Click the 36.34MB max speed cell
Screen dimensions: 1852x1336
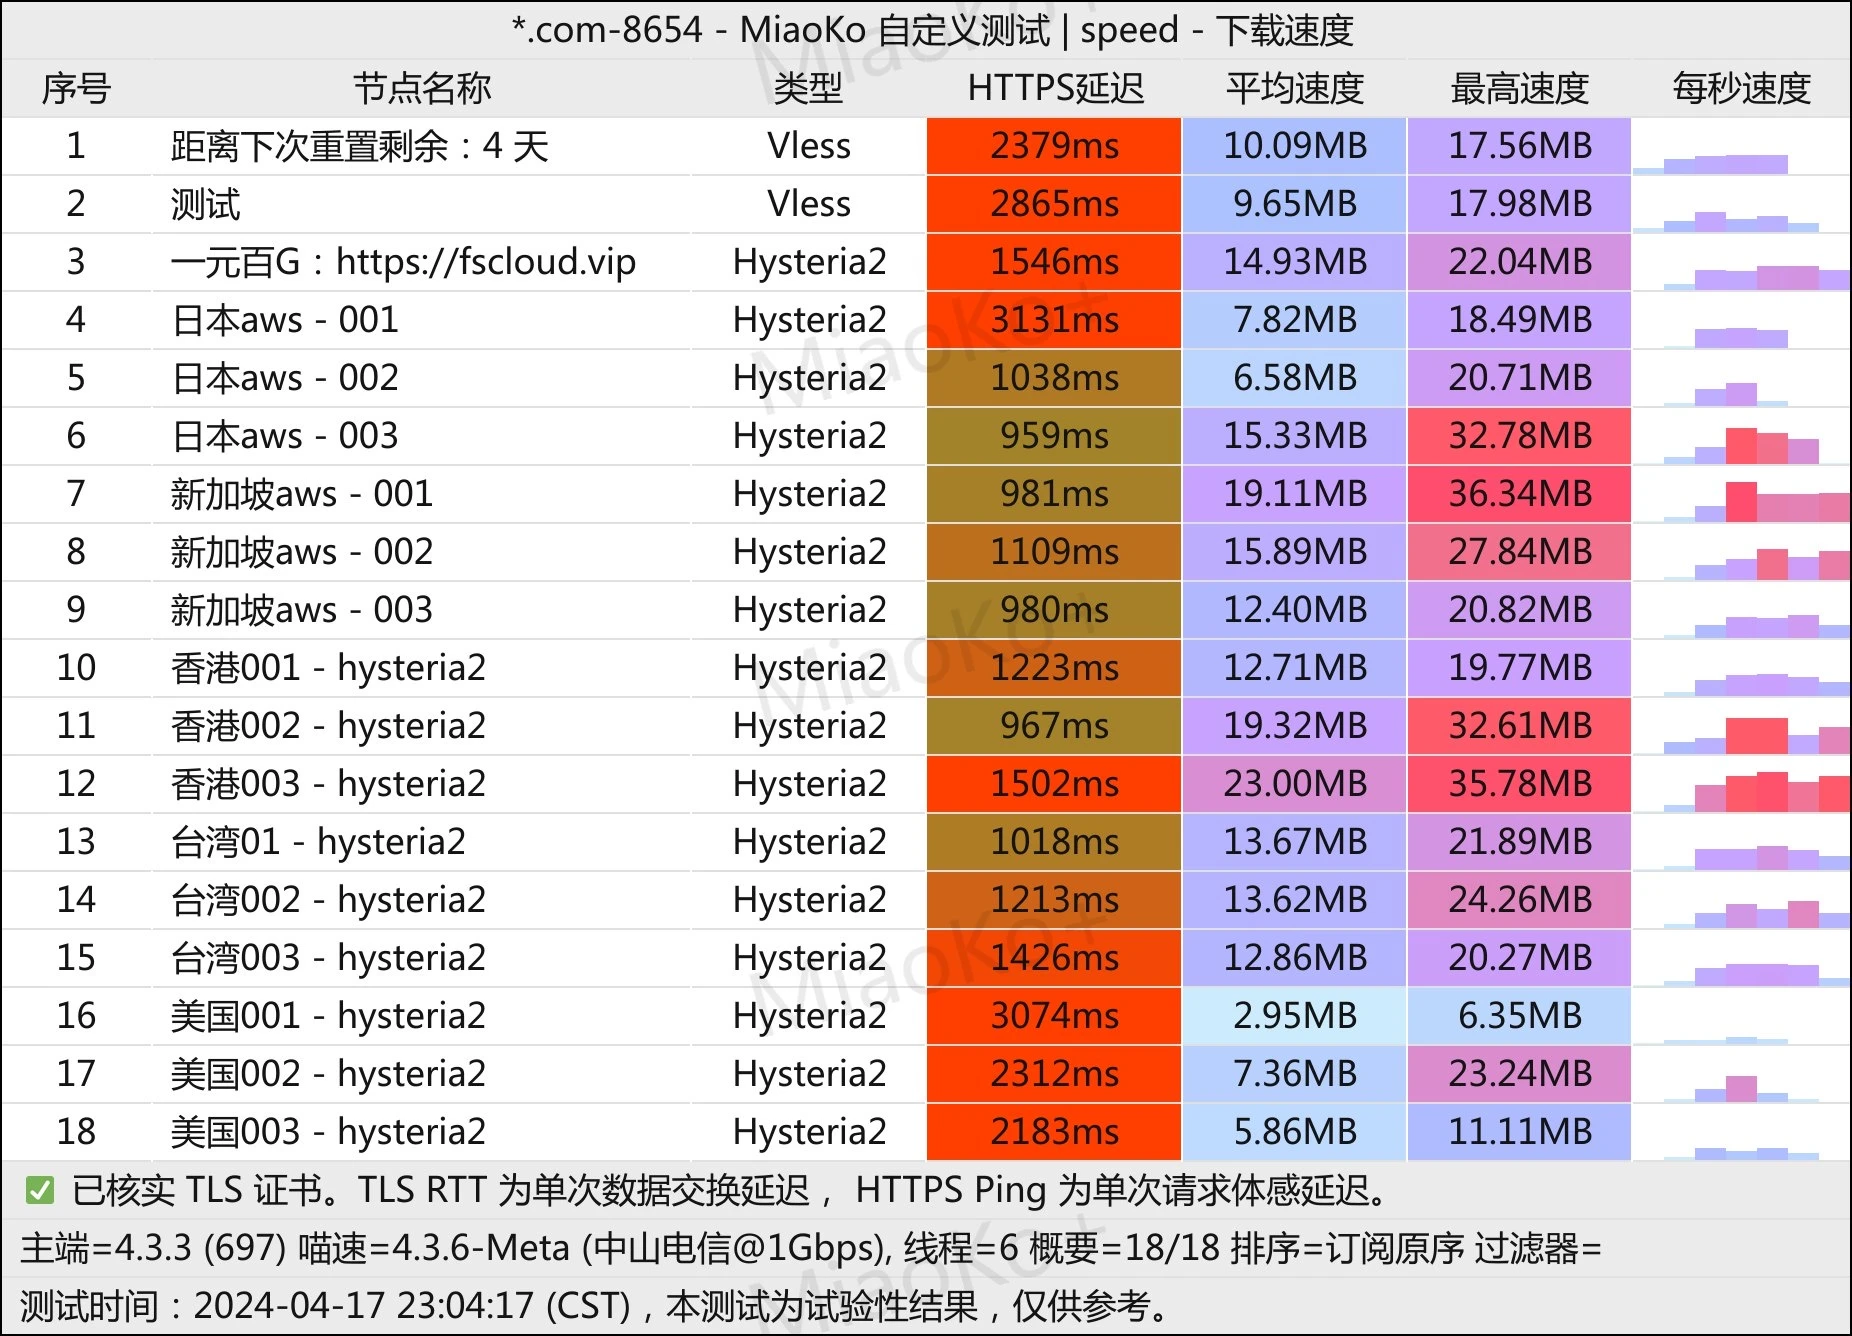pos(1520,494)
